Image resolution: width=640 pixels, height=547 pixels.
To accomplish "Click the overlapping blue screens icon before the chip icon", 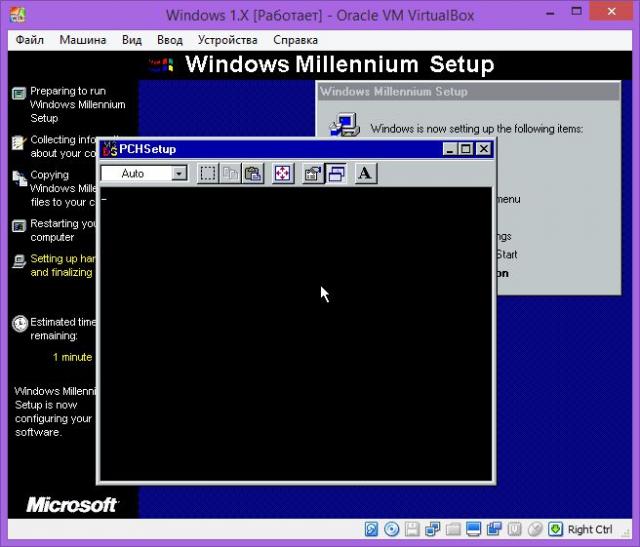I will [x=494, y=529].
